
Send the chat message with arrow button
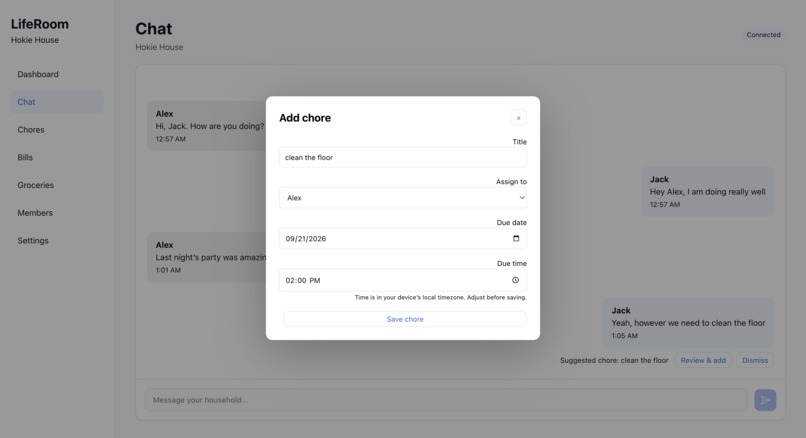pos(765,400)
